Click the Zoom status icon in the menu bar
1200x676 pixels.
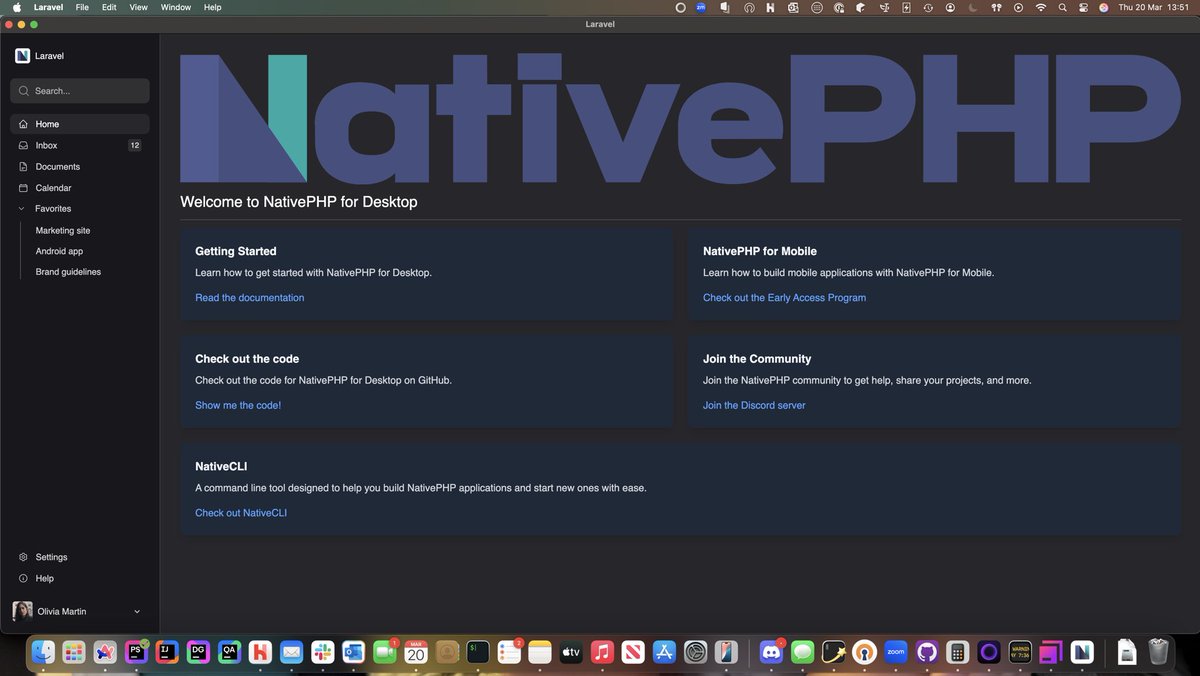click(701, 7)
